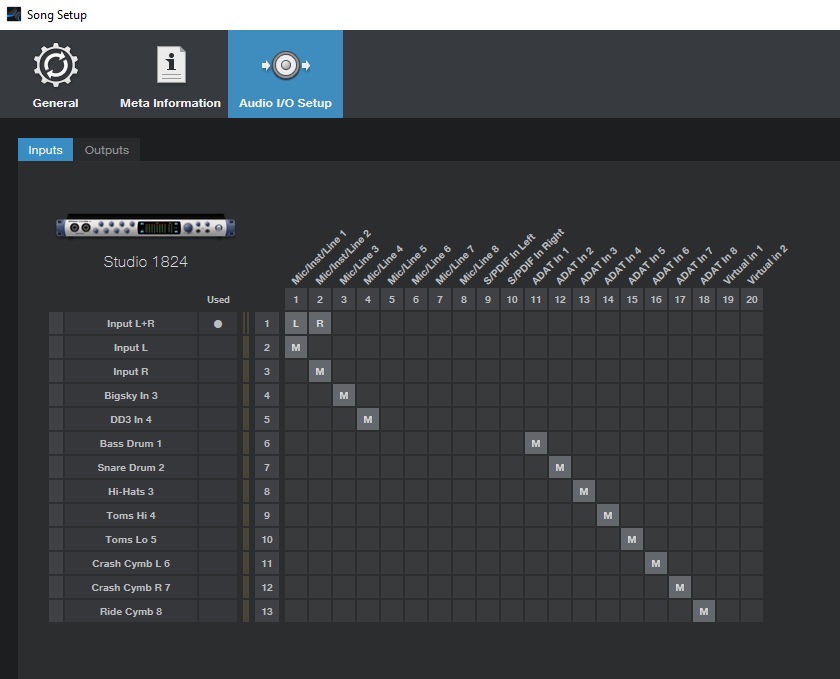This screenshot has width=840, height=679.
Task: Toggle the M routing cell for Bass Drum 1
Action: pos(536,443)
